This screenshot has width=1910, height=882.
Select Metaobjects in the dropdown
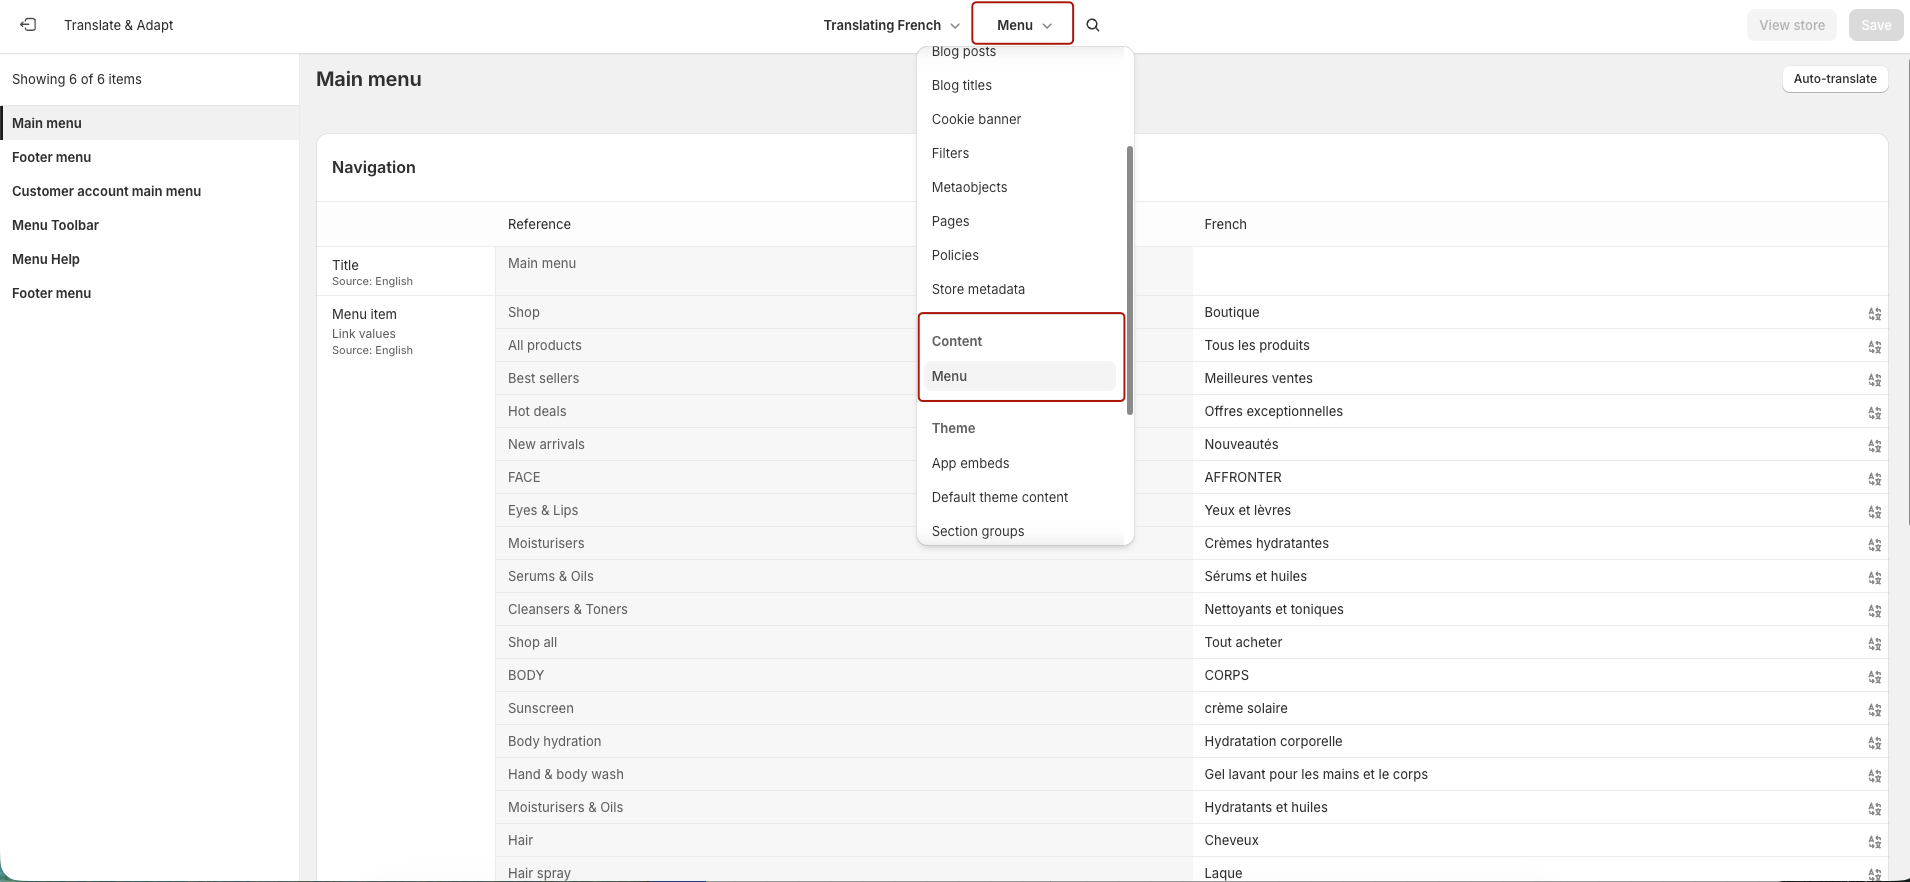[x=969, y=187]
